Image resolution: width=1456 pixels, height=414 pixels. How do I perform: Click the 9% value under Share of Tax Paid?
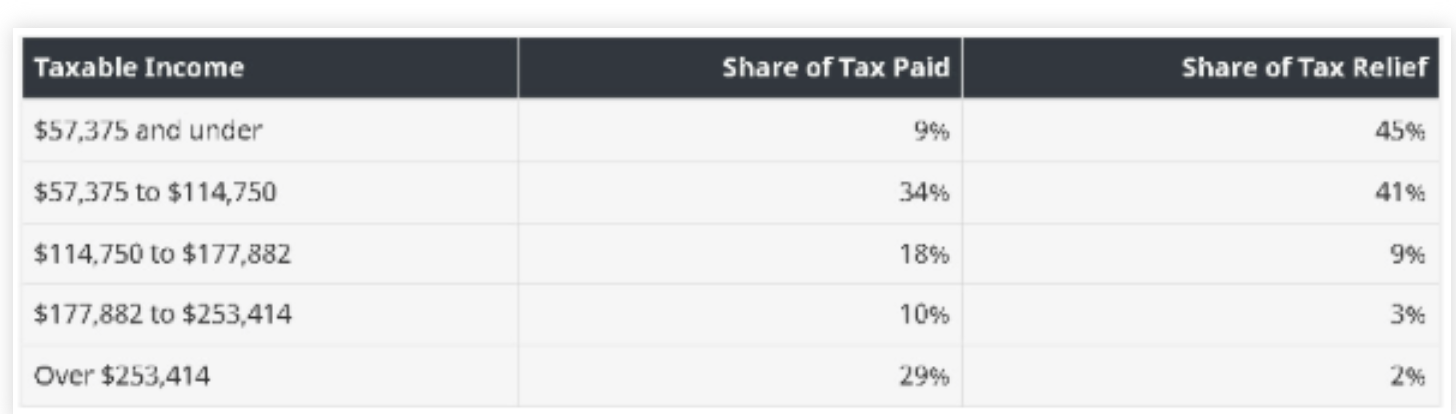[930, 131]
